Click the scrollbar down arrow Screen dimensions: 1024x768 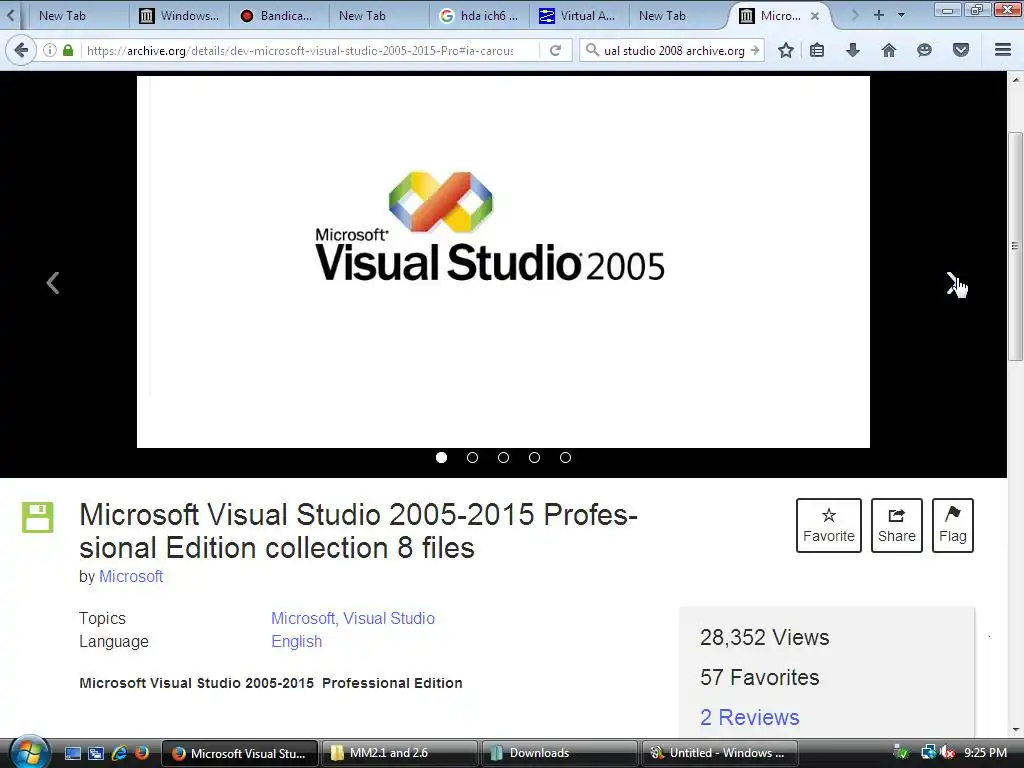tap(1015, 729)
